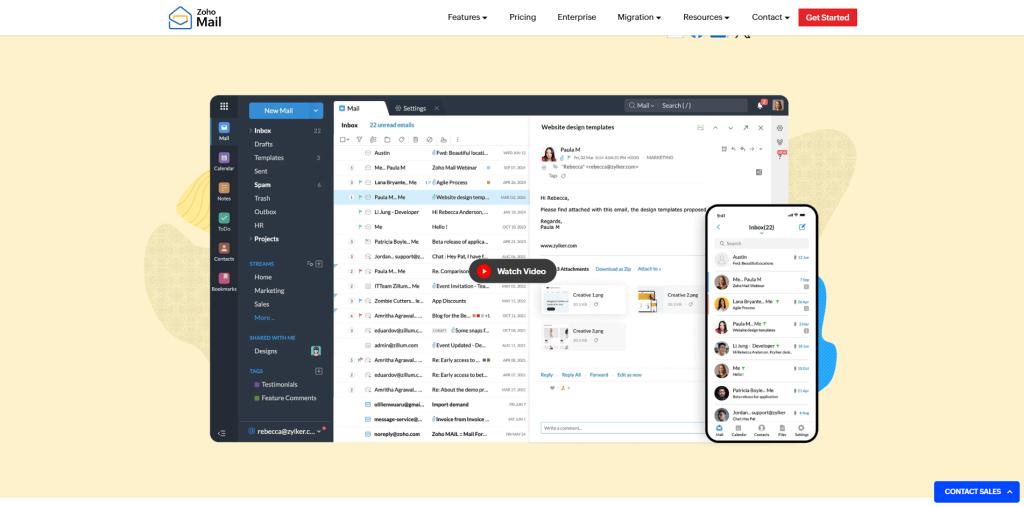This screenshot has height=507, width=1024.
Task: Click the forward arrow icon in email header
Action: click(752, 149)
